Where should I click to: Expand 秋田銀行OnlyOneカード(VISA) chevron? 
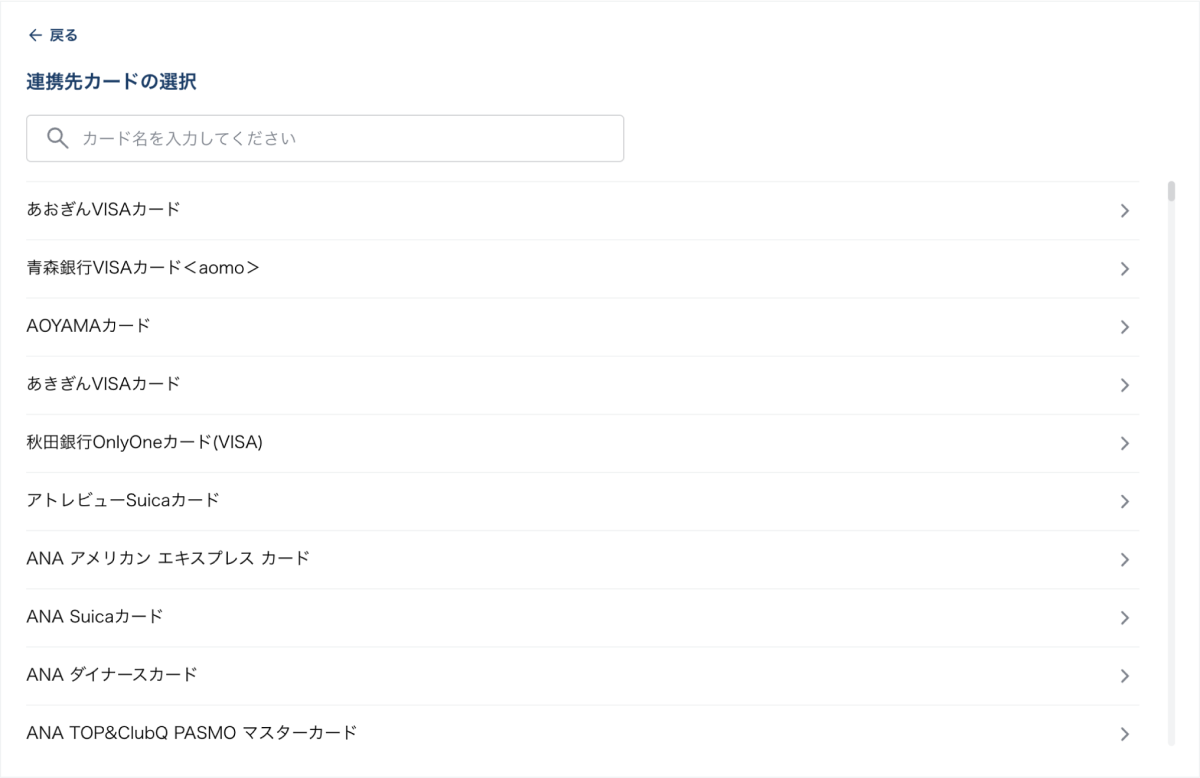(1125, 443)
